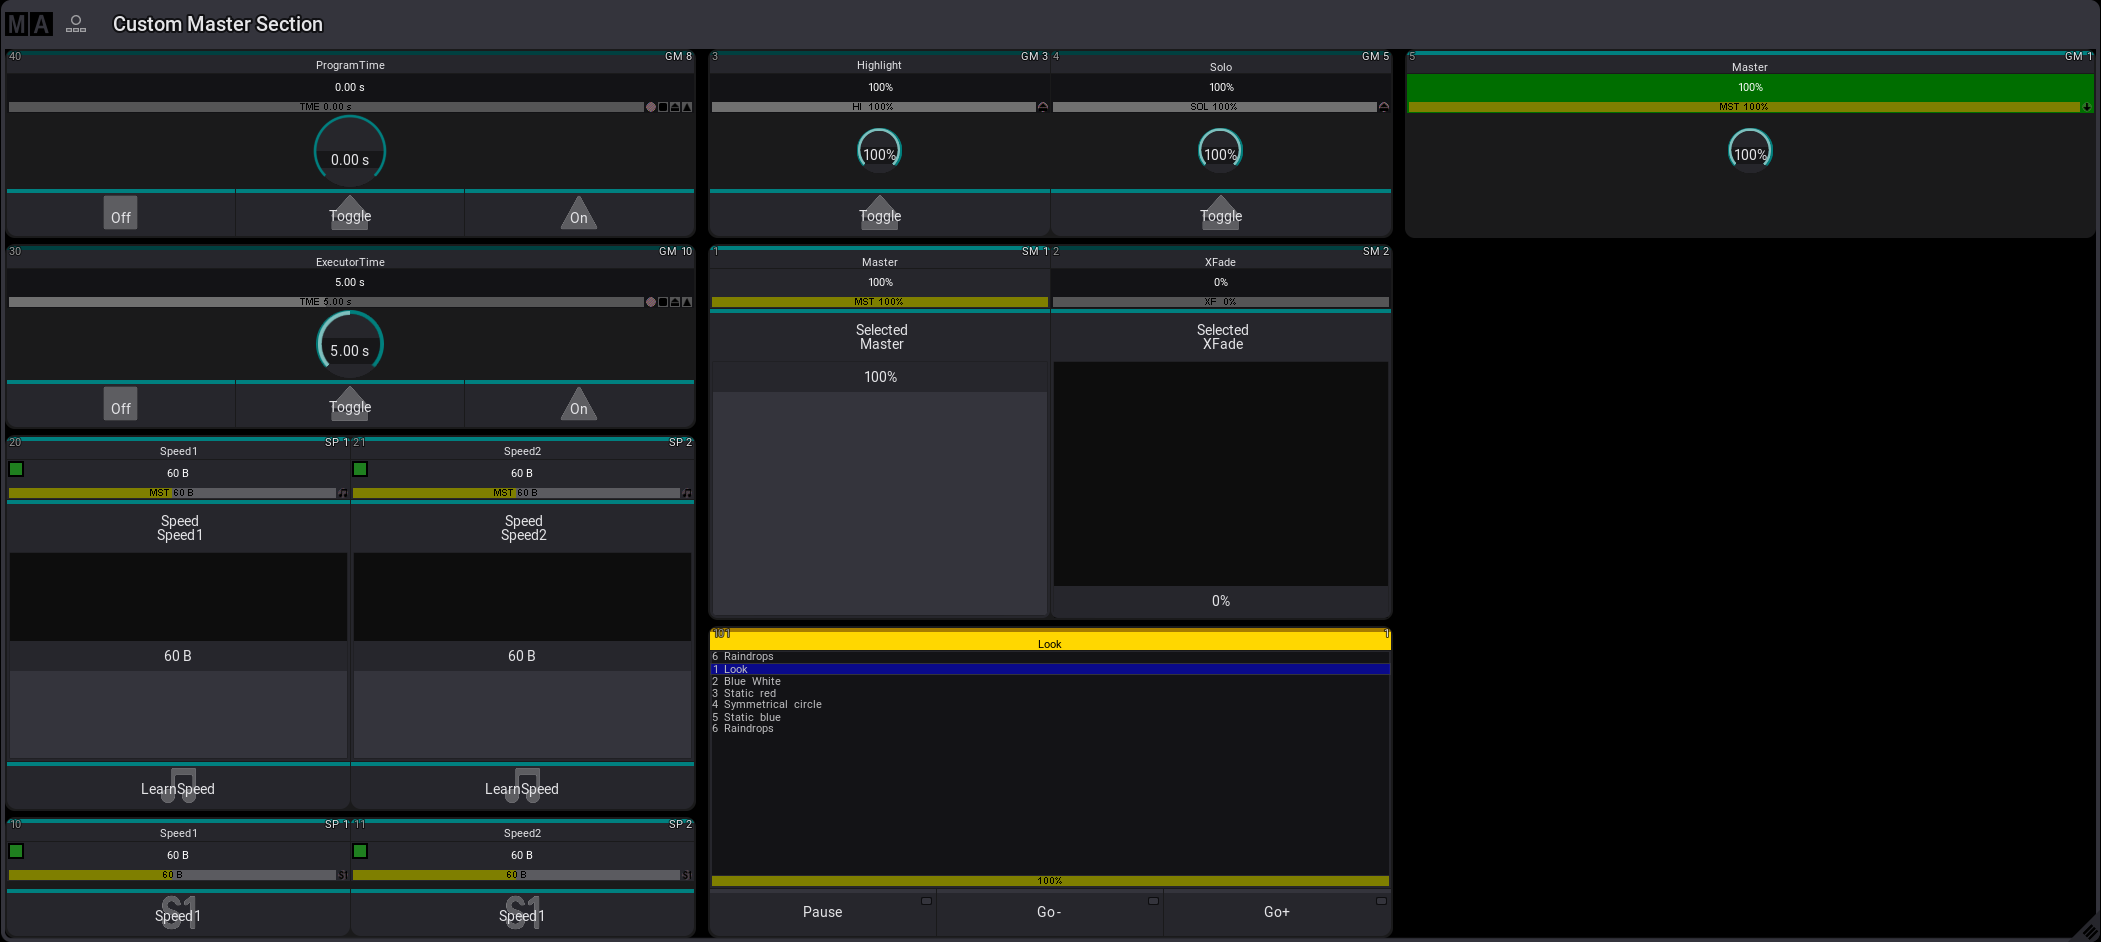Click ExecutorTime round striped status icon
This screenshot has width=2101, height=942.
651,302
